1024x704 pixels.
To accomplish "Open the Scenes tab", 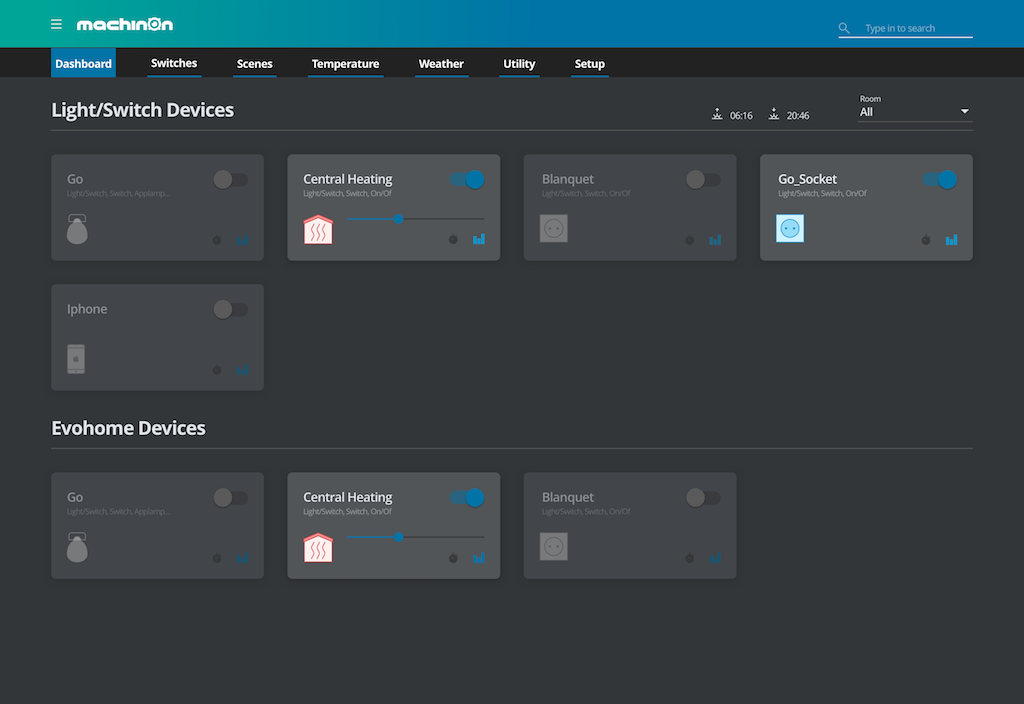I will click(x=254, y=63).
